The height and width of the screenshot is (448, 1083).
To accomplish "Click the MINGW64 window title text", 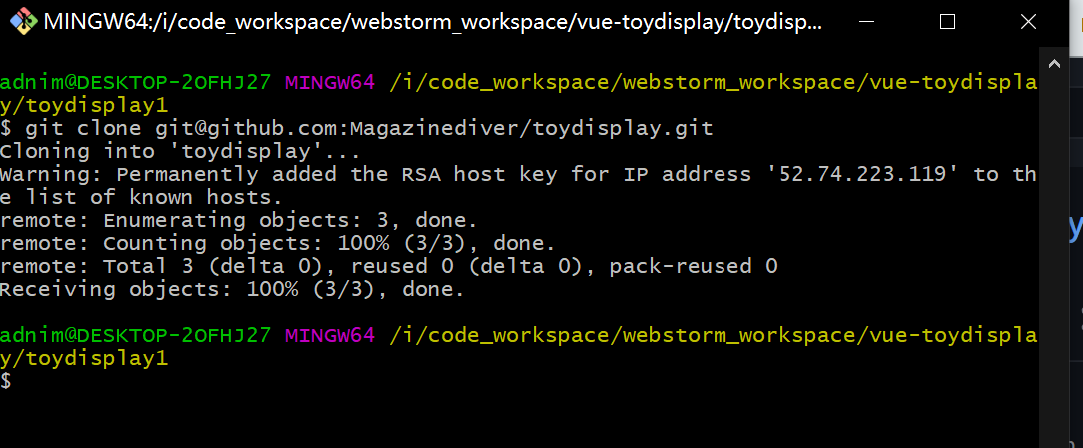I will tap(433, 22).
